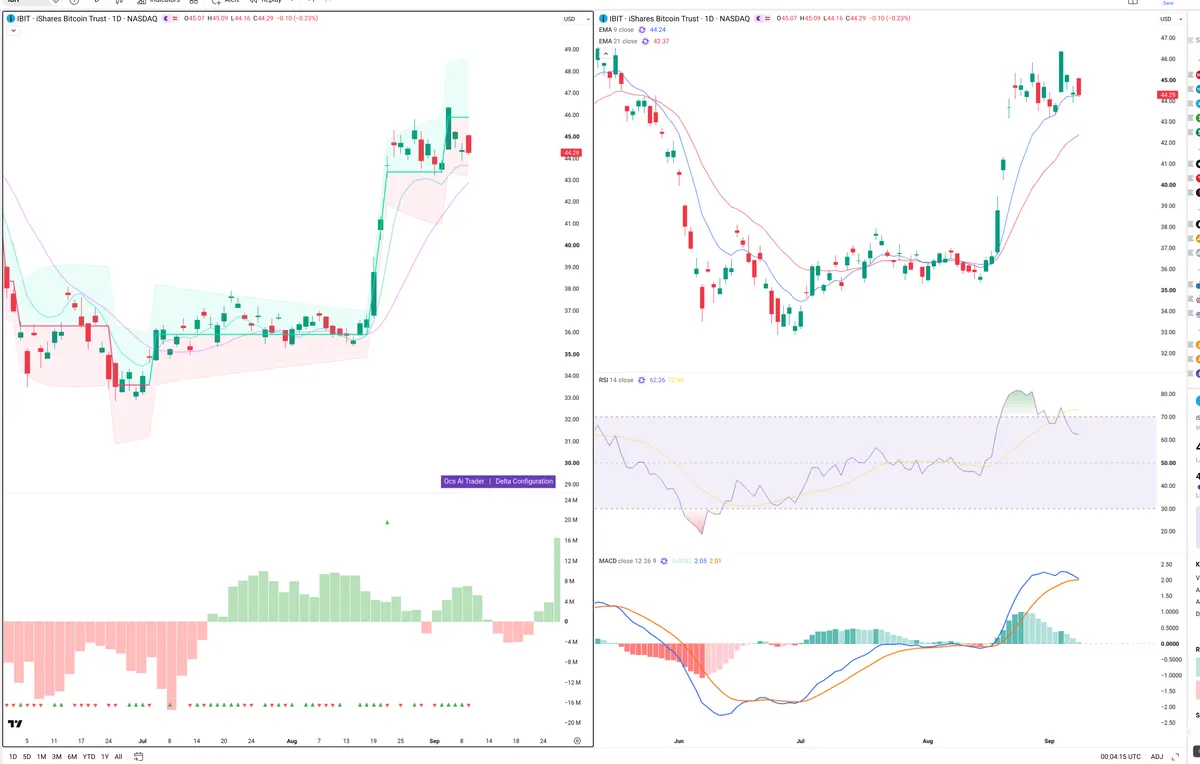Click the TradingView logo on the left chart
1200x764 pixels.
point(16,723)
